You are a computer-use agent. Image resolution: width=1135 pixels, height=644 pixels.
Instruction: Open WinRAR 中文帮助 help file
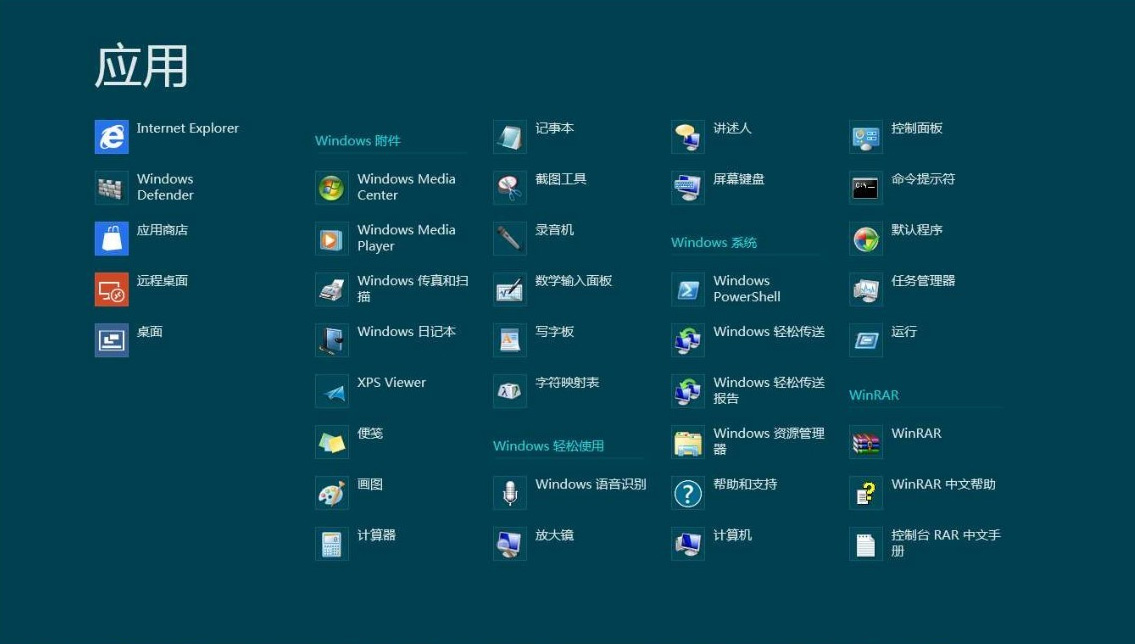[x=866, y=493]
